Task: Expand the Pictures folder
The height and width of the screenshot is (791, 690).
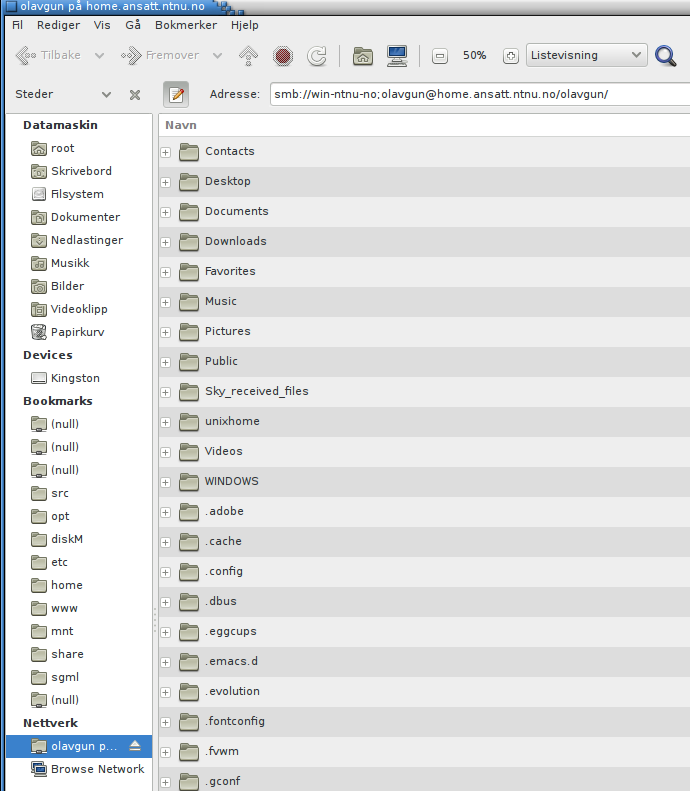Action: tap(165, 332)
